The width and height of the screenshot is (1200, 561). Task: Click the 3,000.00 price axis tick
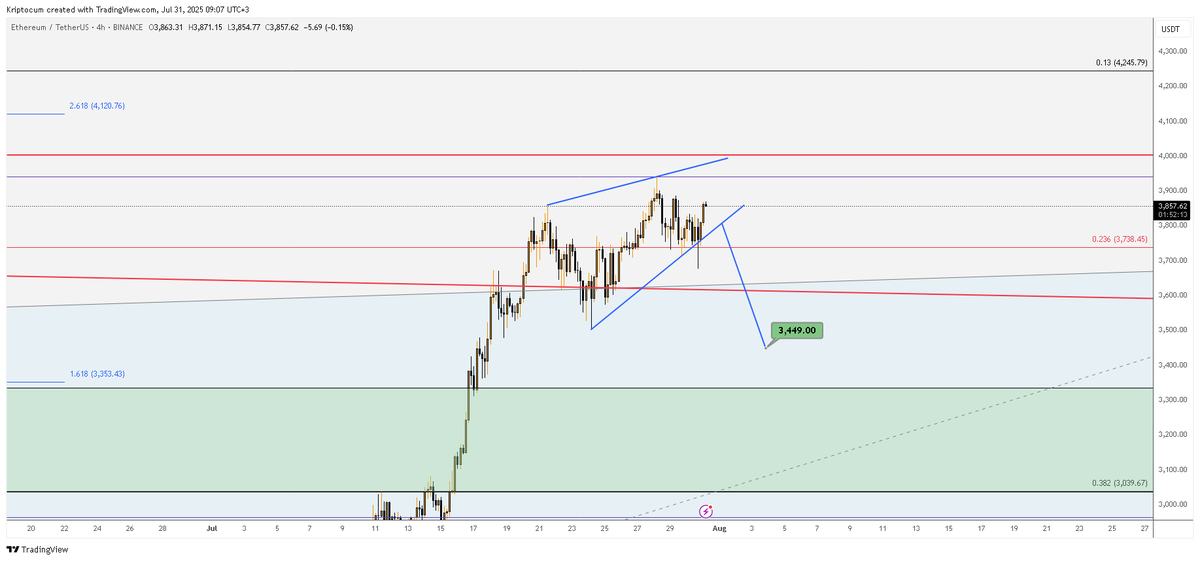point(1172,504)
